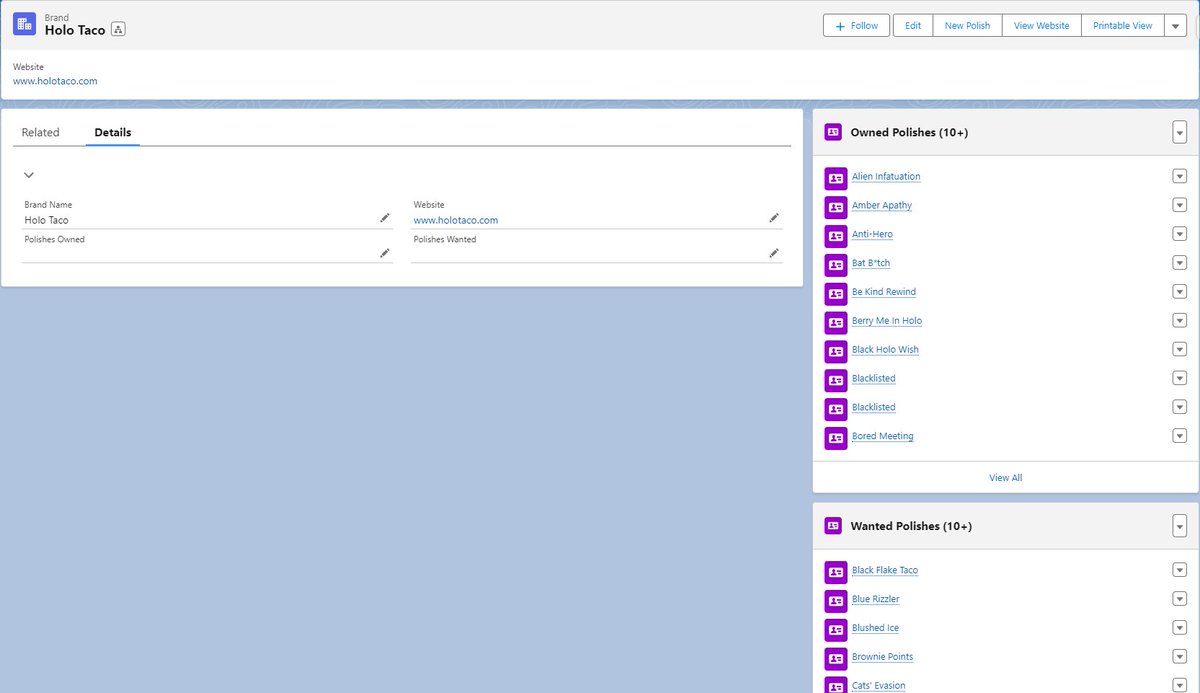1200x693 pixels.
Task: Open the Berry Me In Holo record
Action: coord(887,321)
